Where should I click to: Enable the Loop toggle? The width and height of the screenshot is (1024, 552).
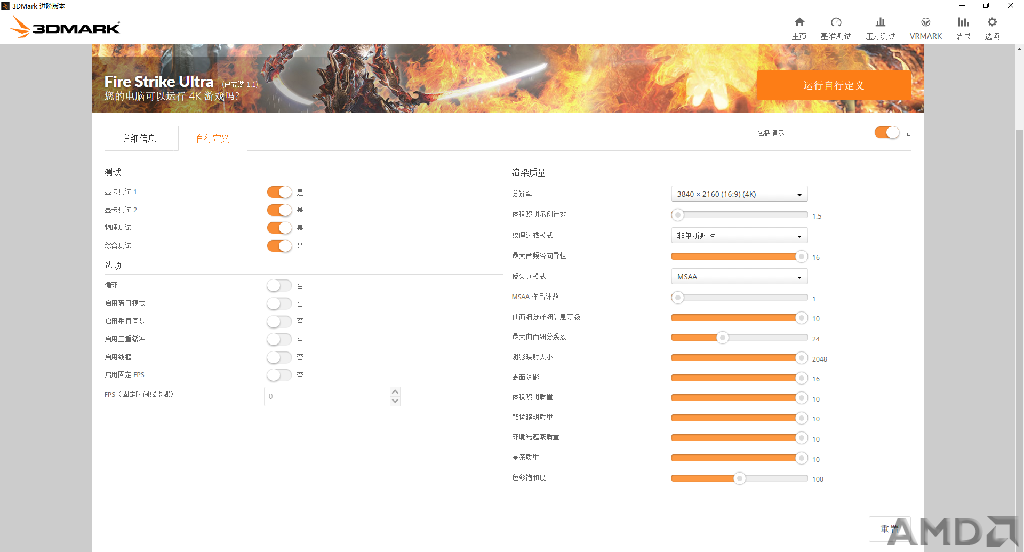pyautogui.click(x=280, y=286)
